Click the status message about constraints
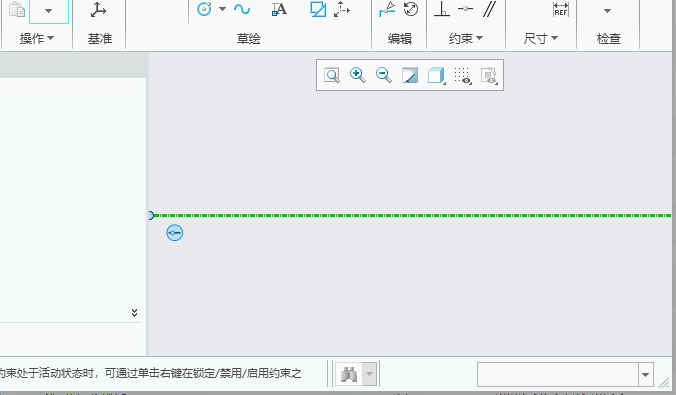 [150, 373]
